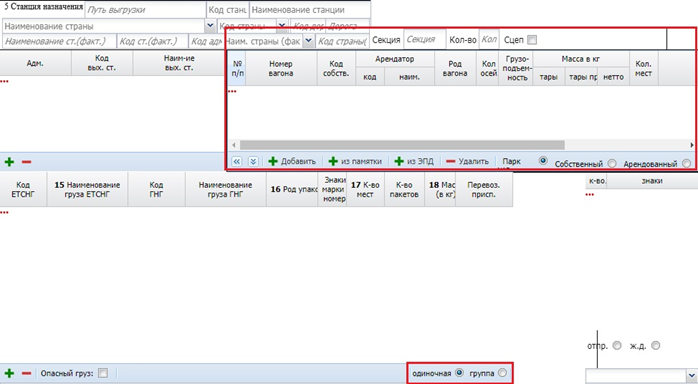The image size is (698, 384).
Task: Click the из памятки button label
Action: (361, 162)
